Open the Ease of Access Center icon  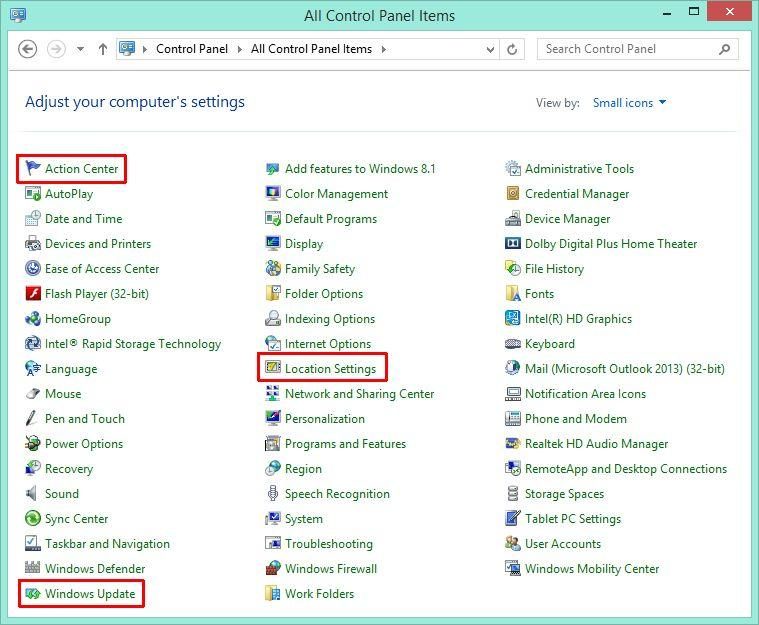(33, 268)
